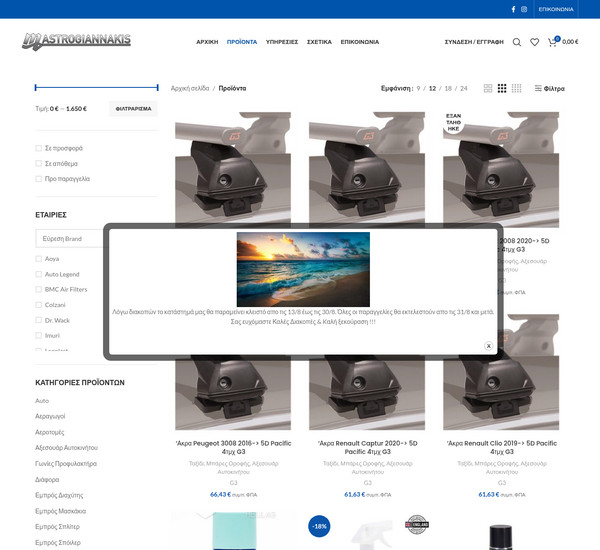Switch to two-column grid view
The height and width of the screenshot is (550, 600).
488,88
